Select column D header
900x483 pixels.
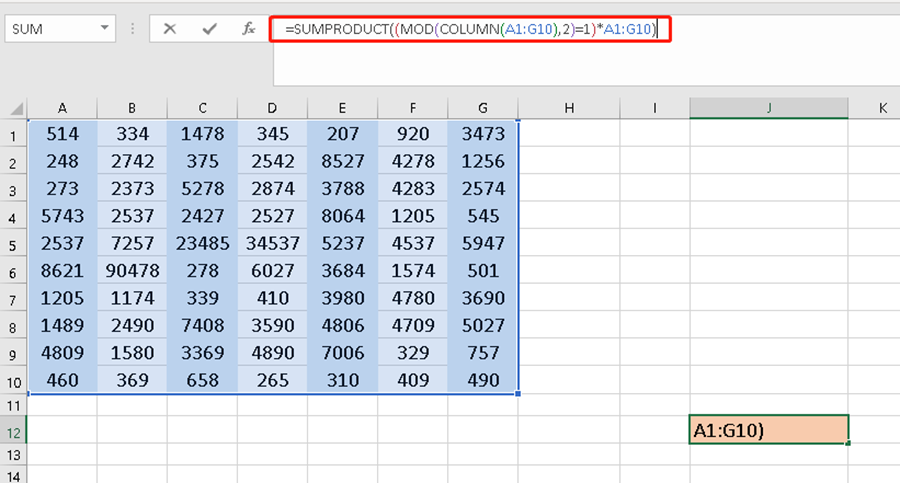point(272,108)
